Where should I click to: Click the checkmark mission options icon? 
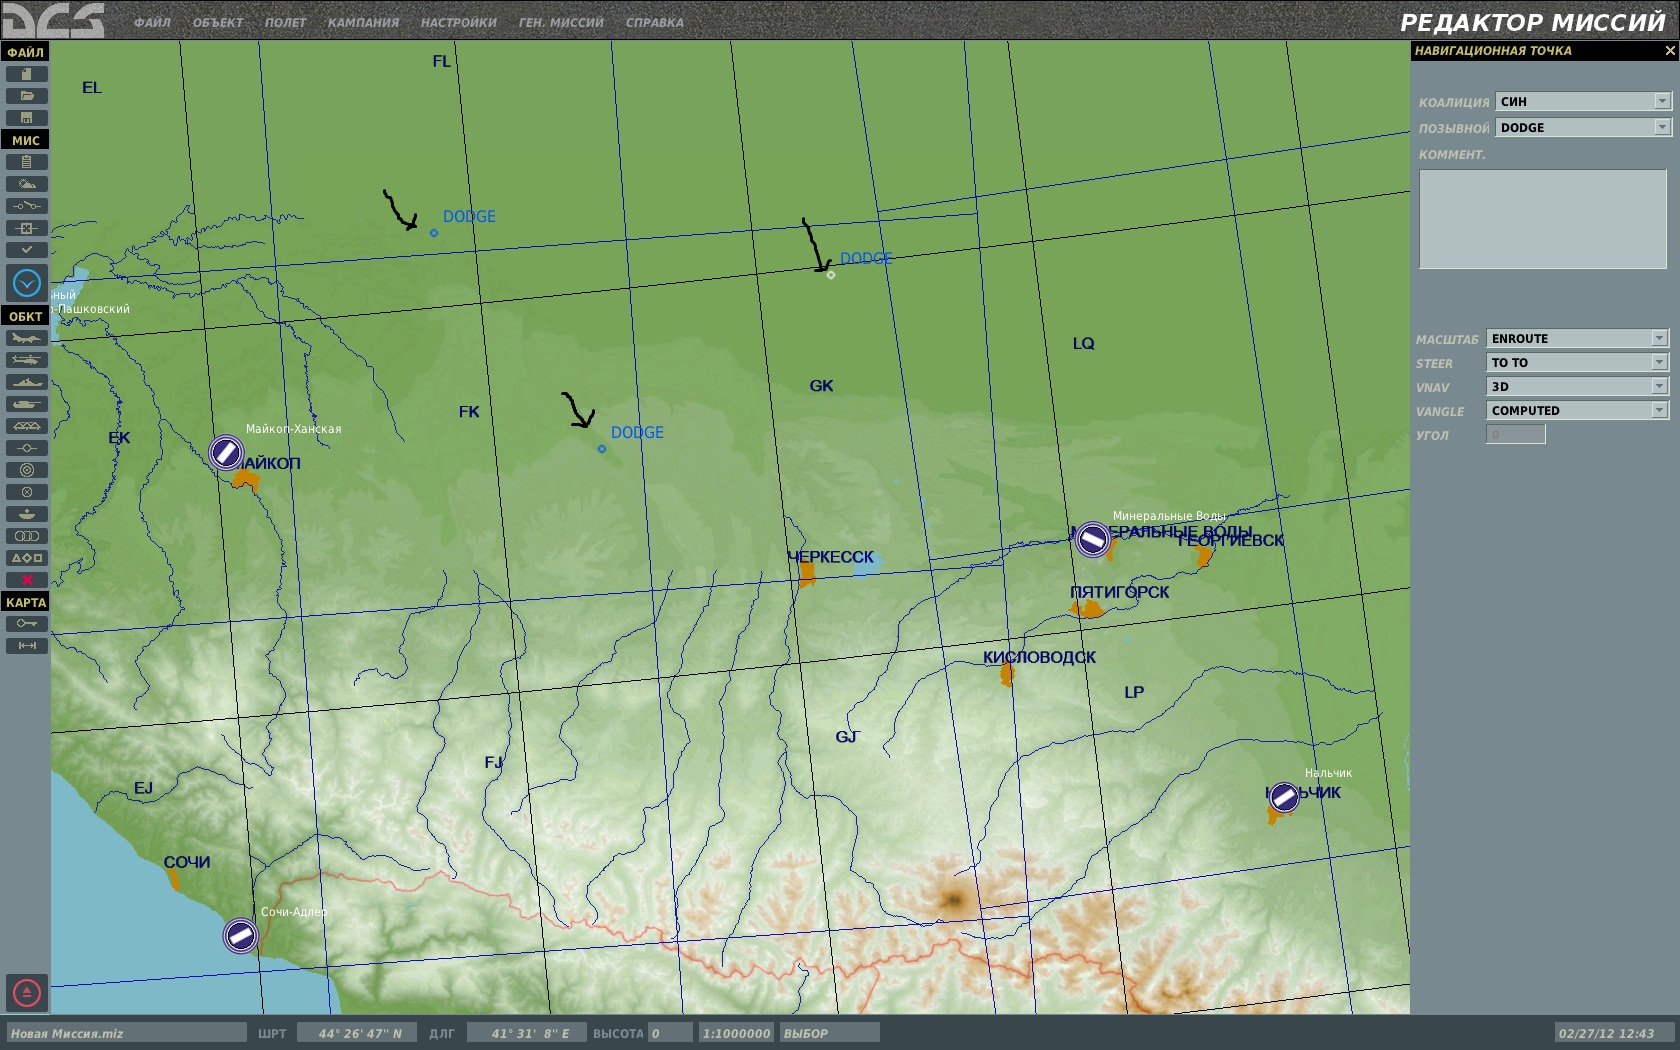pos(26,250)
